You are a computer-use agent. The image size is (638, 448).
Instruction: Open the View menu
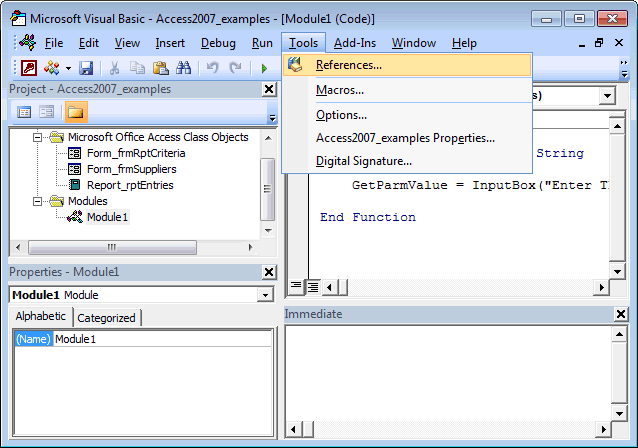127,43
